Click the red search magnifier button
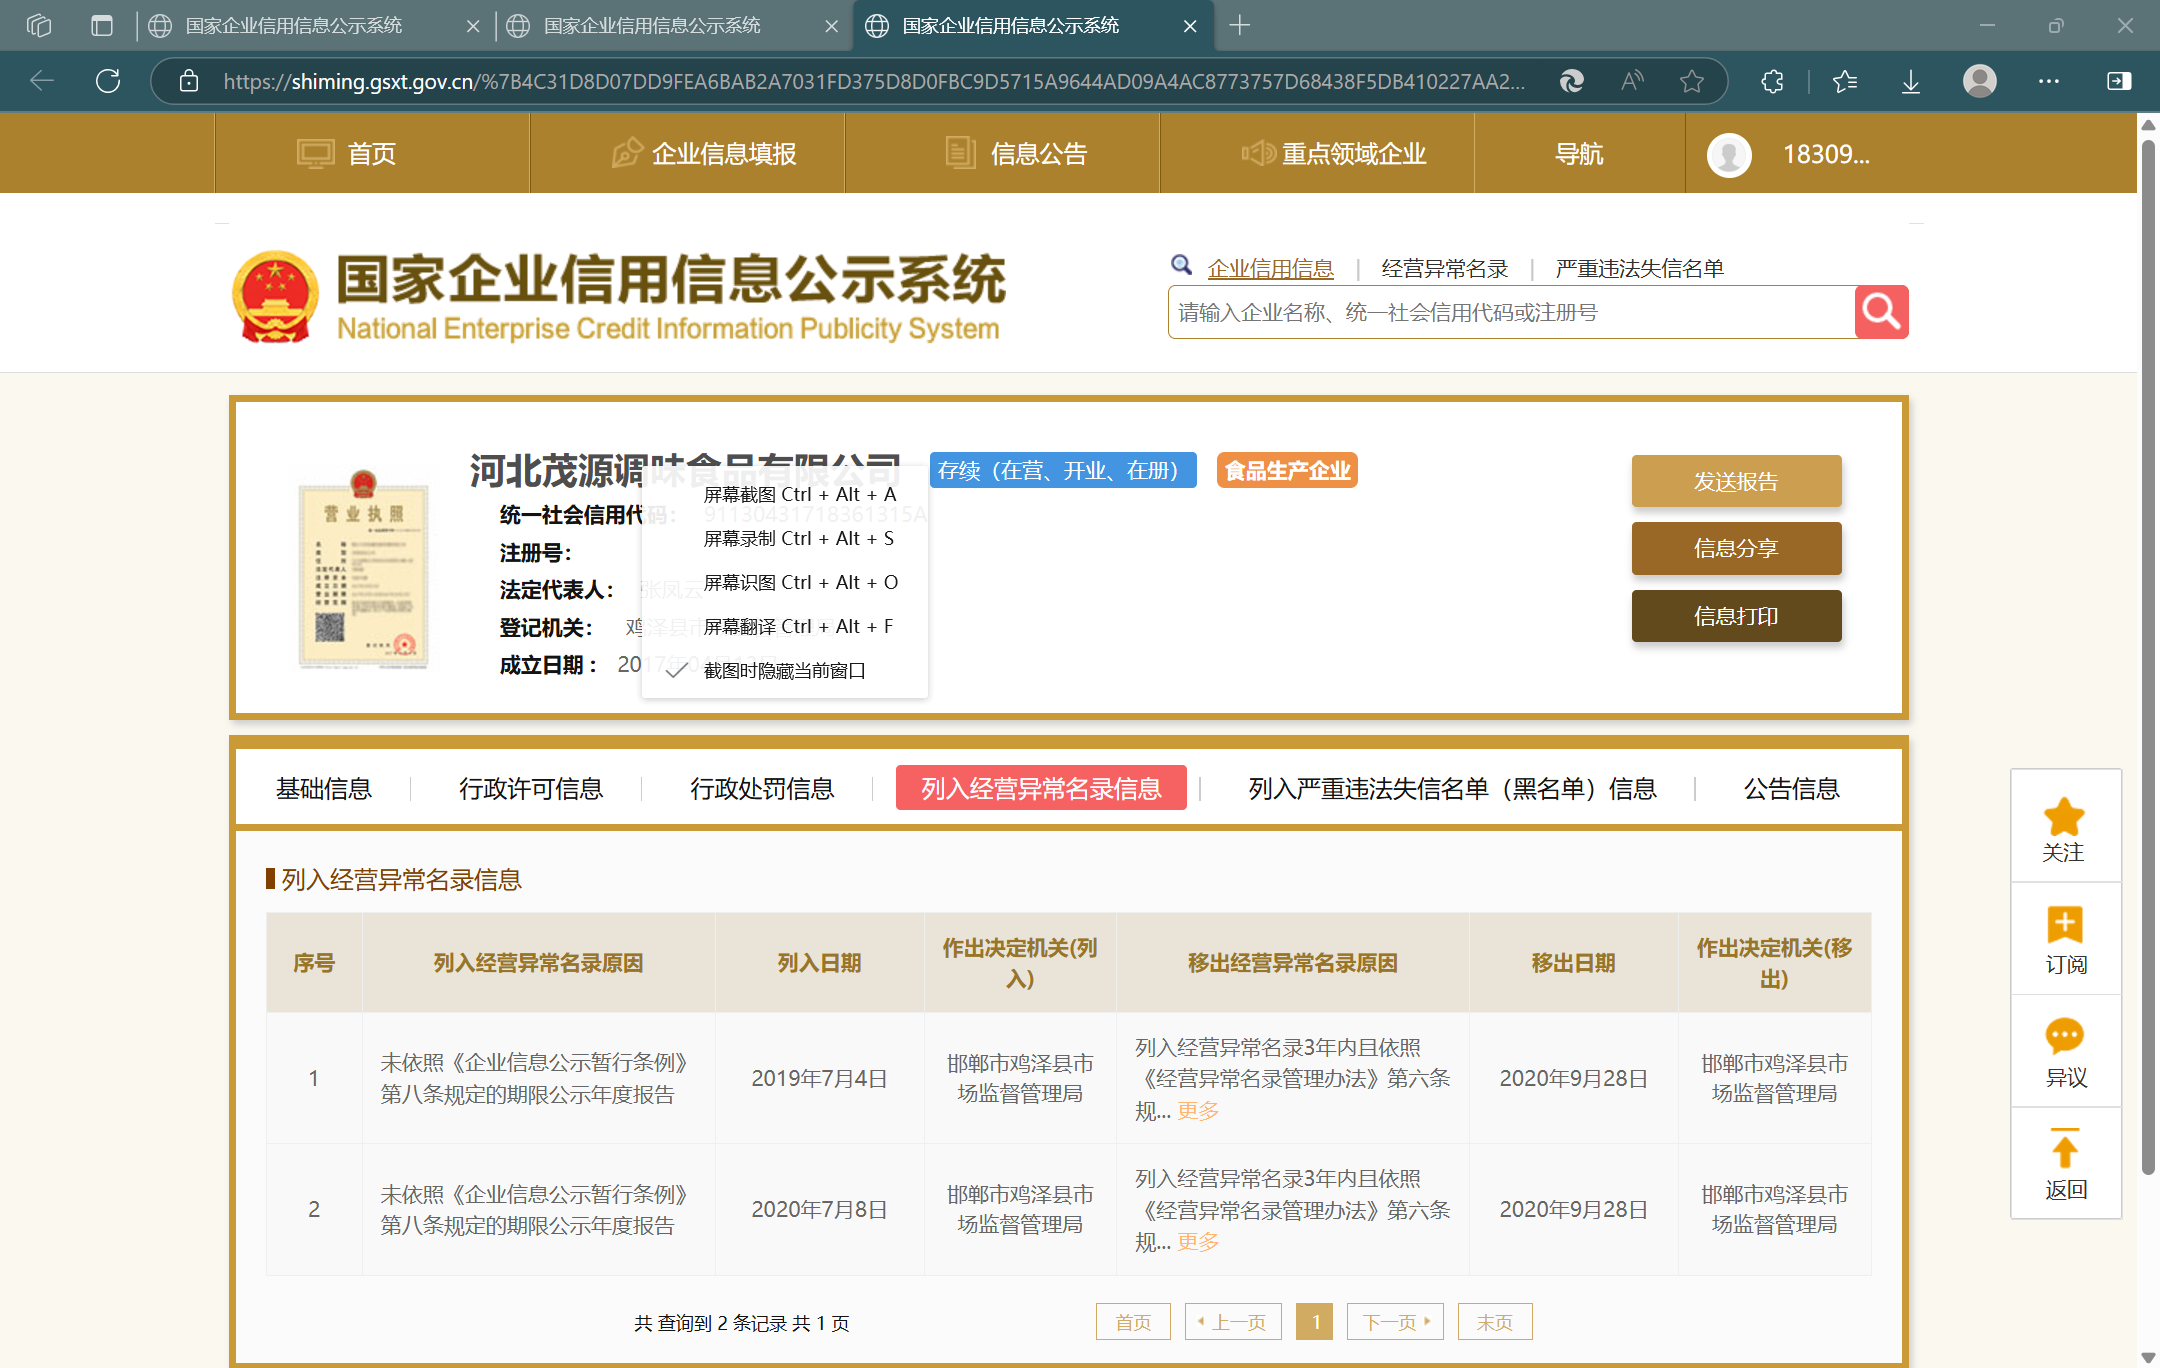 [1881, 312]
